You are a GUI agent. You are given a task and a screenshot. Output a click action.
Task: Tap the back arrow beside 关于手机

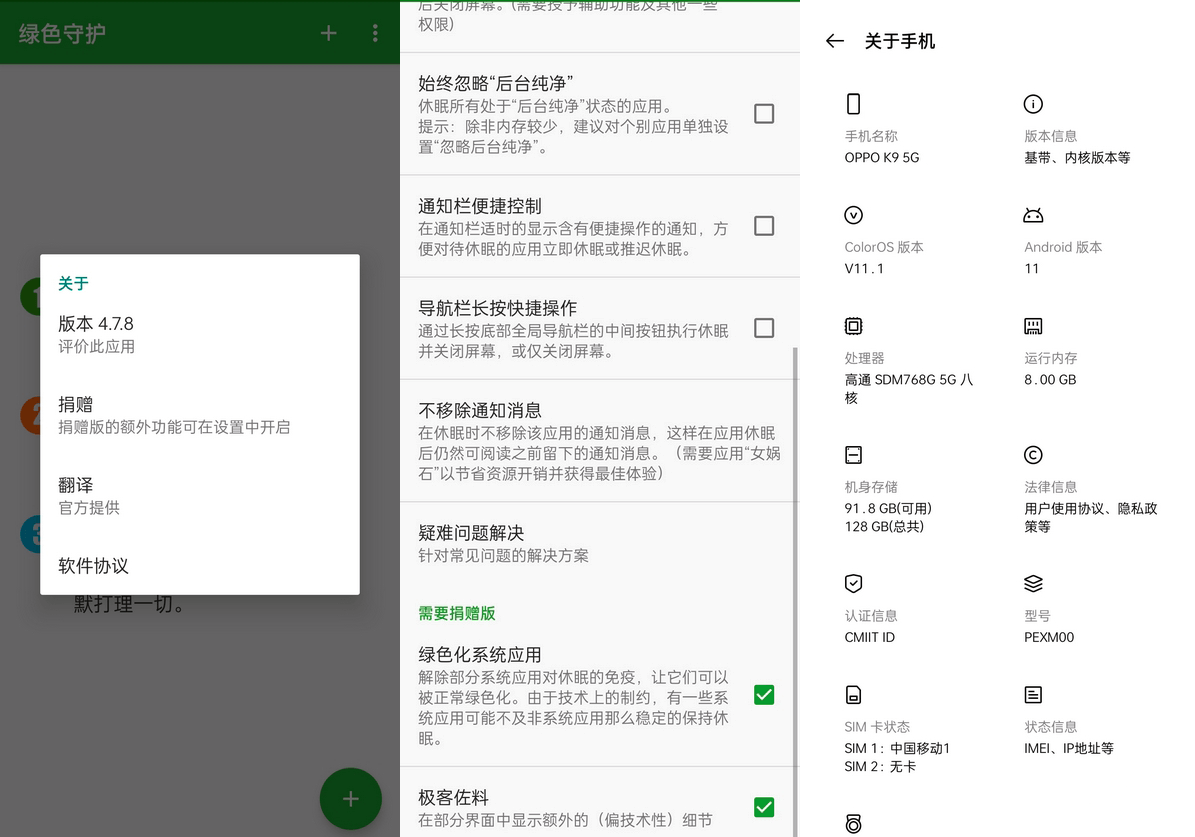[835, 41]
